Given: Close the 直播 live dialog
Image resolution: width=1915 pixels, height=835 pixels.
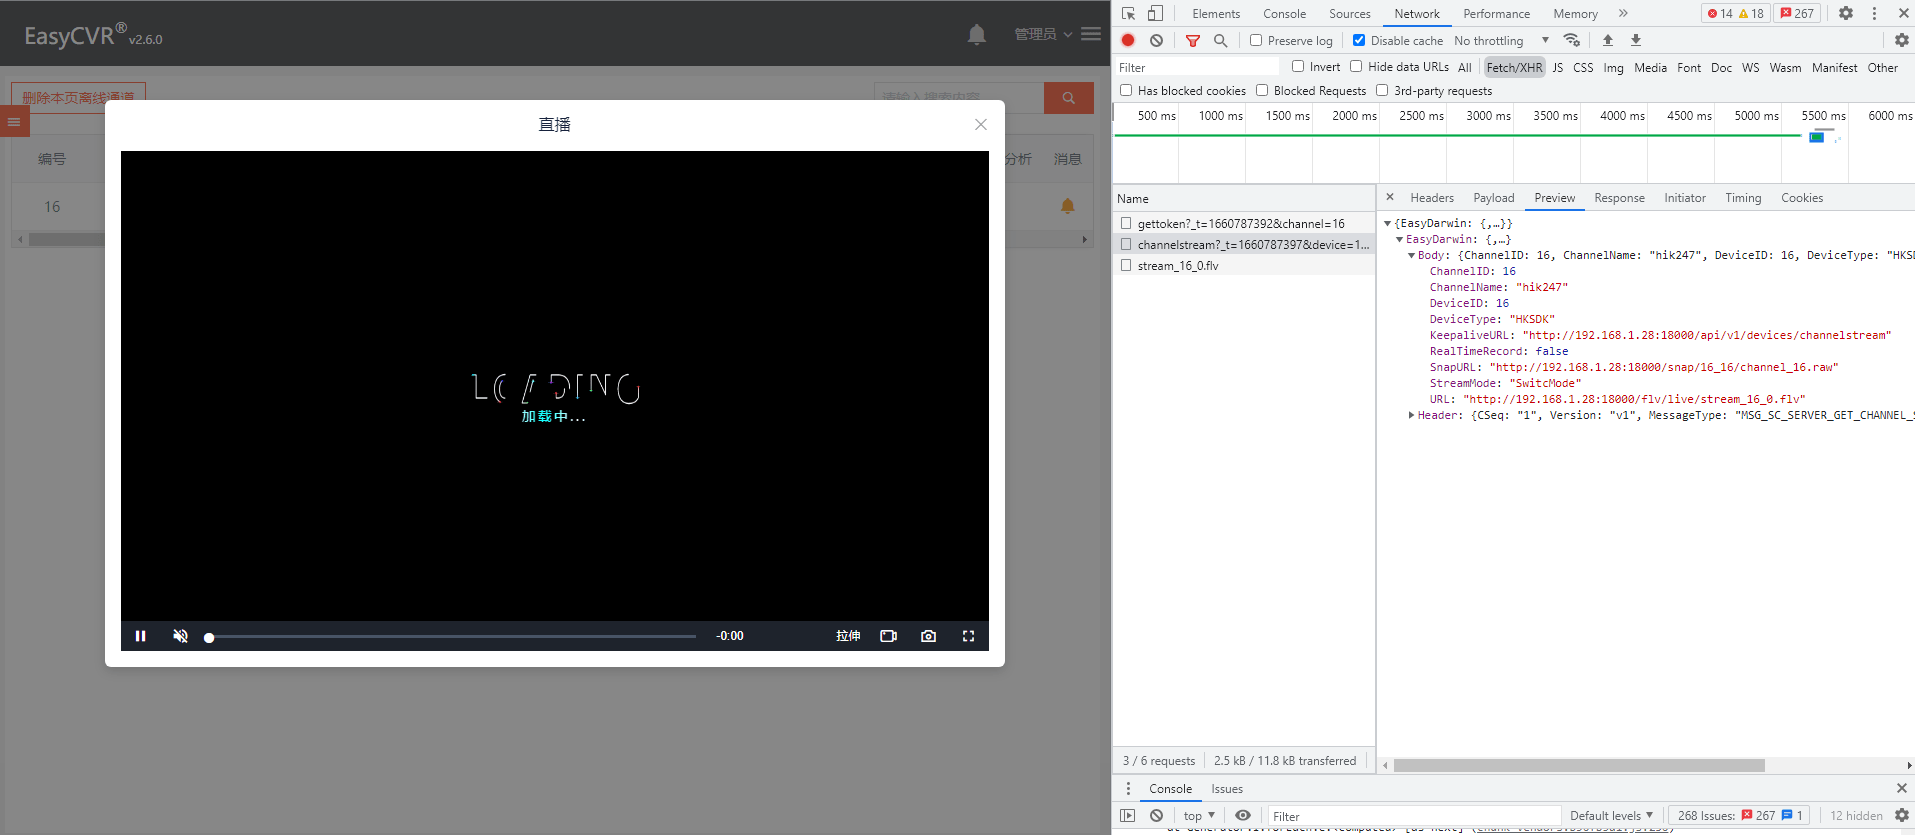Looking at the screenshot, I should coord(981,125).
